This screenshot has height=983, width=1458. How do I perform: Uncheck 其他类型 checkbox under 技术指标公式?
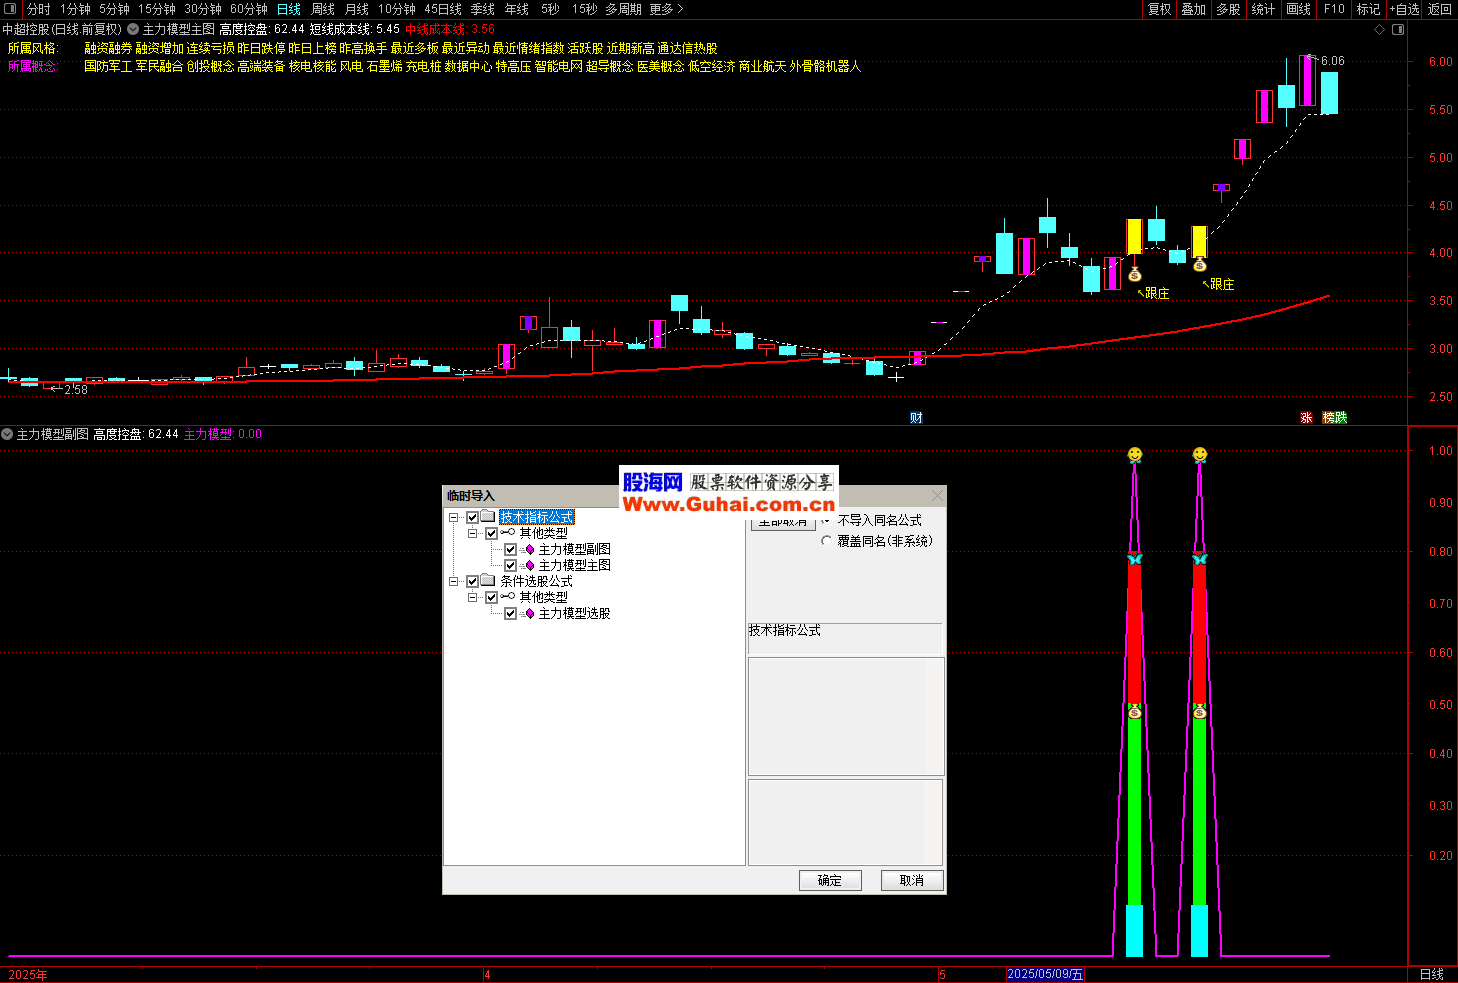(x=492, y=533)
